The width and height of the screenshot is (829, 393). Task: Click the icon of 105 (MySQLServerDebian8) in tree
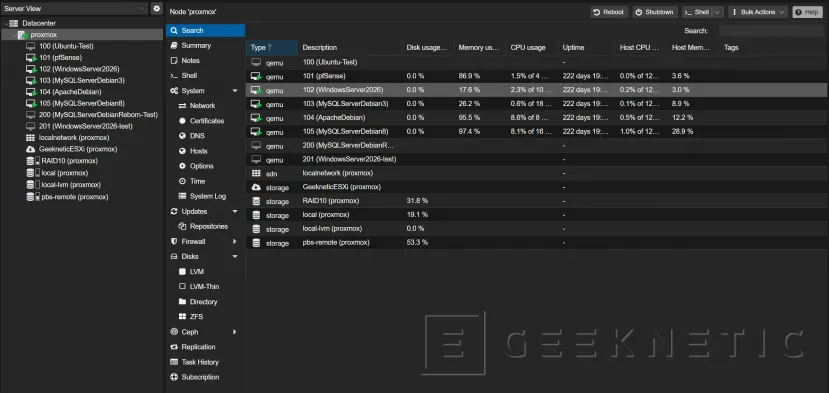click(31, 104)
